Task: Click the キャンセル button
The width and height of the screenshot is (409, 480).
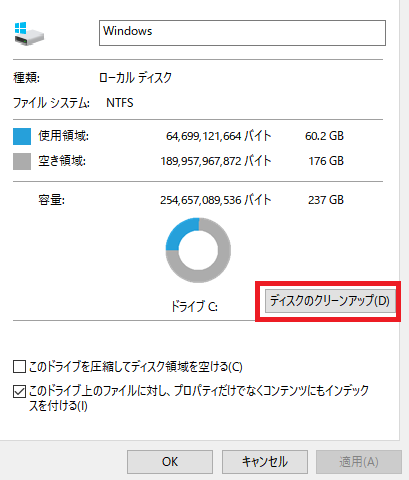Action: 265,462
